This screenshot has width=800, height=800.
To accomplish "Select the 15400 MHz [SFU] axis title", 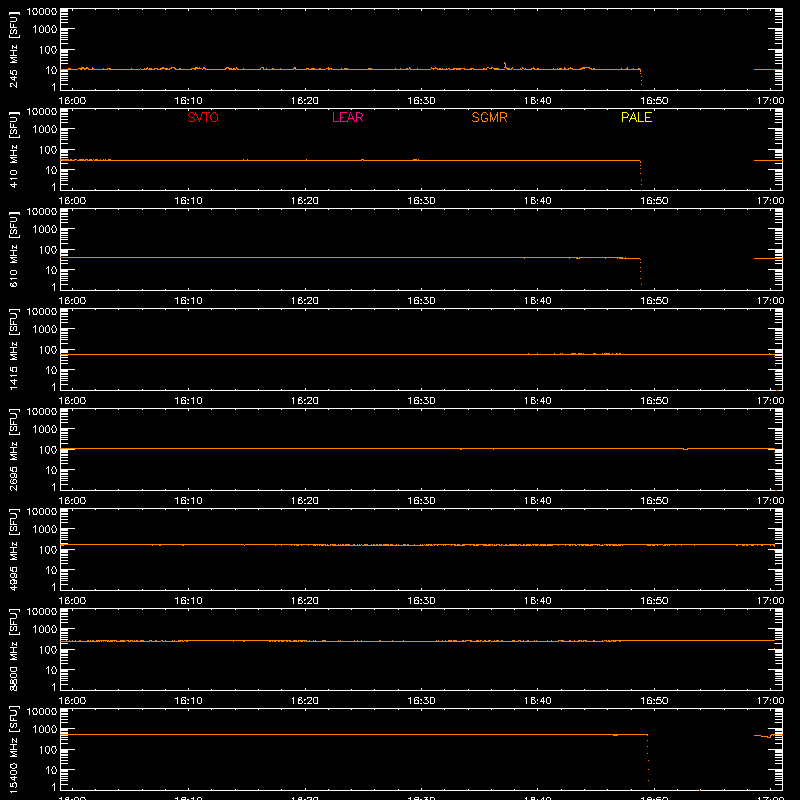I will pyautogui.click(x=13, y=749).
